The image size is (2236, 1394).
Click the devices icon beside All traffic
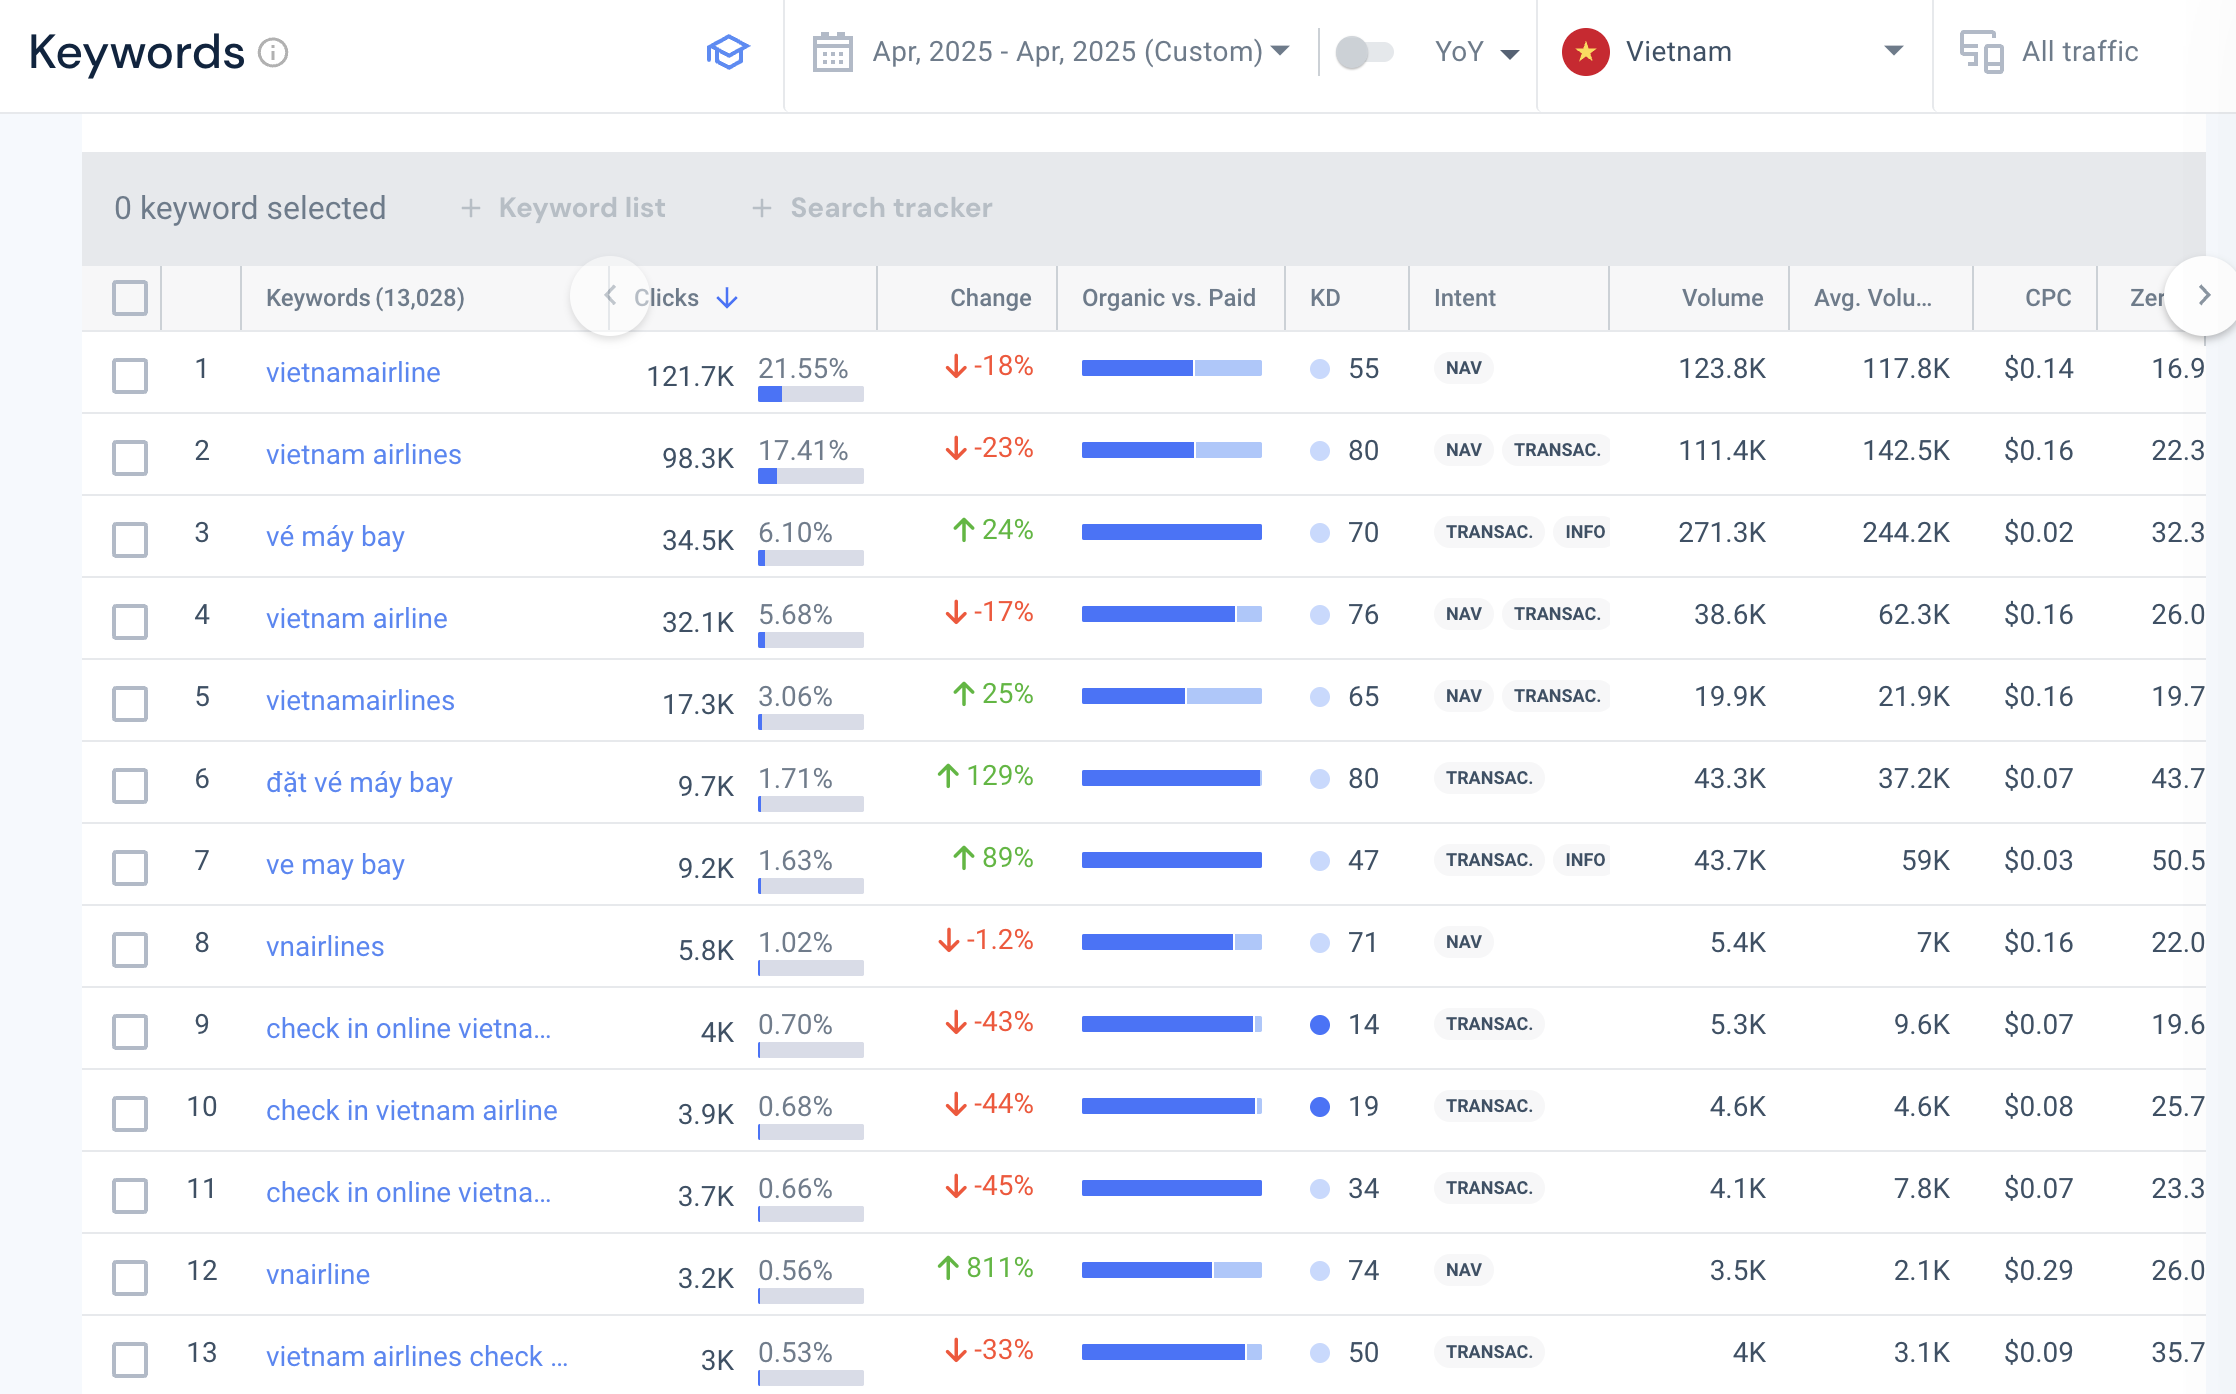(1981, 52)
